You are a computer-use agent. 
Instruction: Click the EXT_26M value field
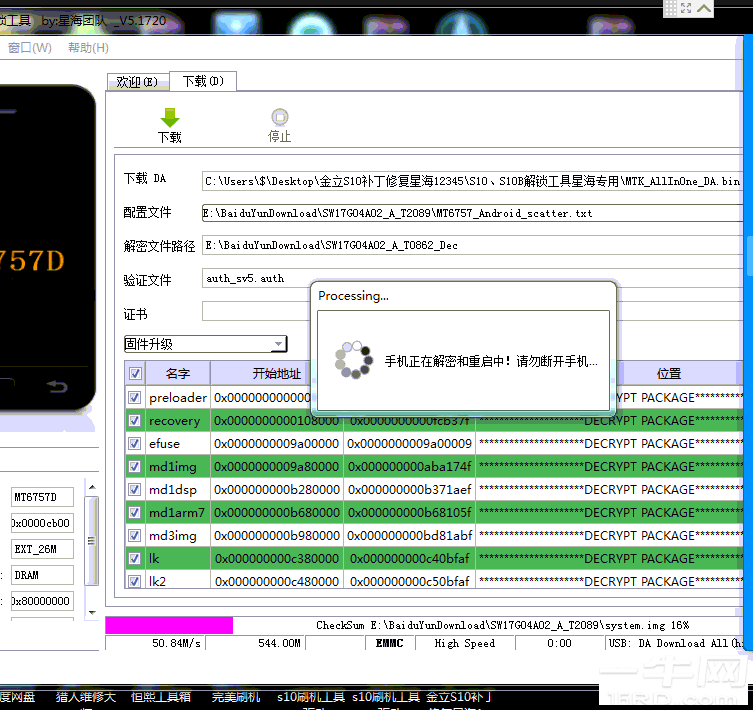pyautogui.click(x=42, y=549)
